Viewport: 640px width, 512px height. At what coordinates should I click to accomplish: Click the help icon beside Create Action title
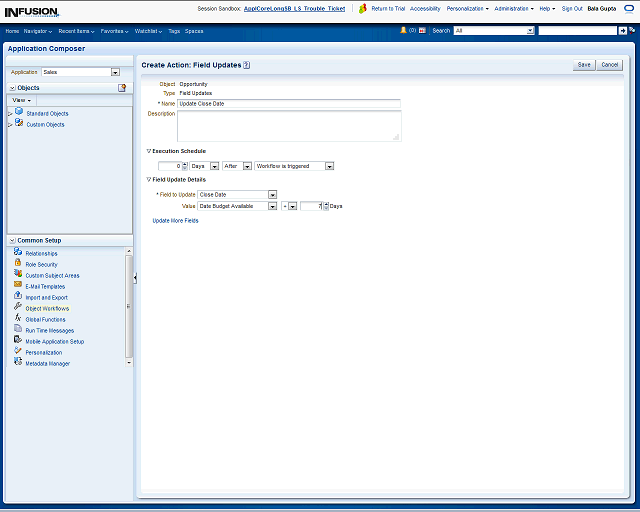point(246,65)
